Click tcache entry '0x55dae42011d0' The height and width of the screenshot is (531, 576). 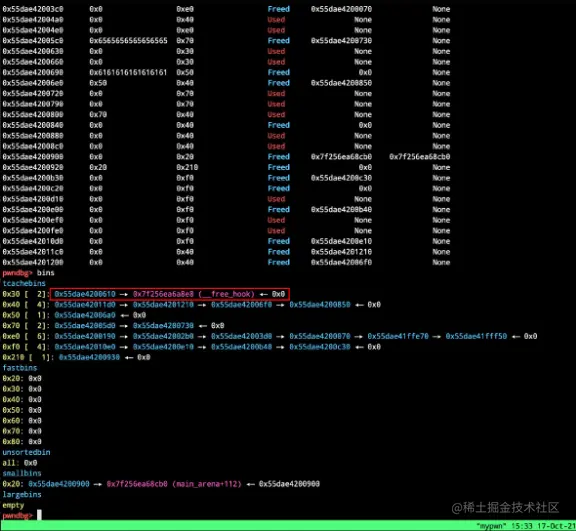(85, 305)
